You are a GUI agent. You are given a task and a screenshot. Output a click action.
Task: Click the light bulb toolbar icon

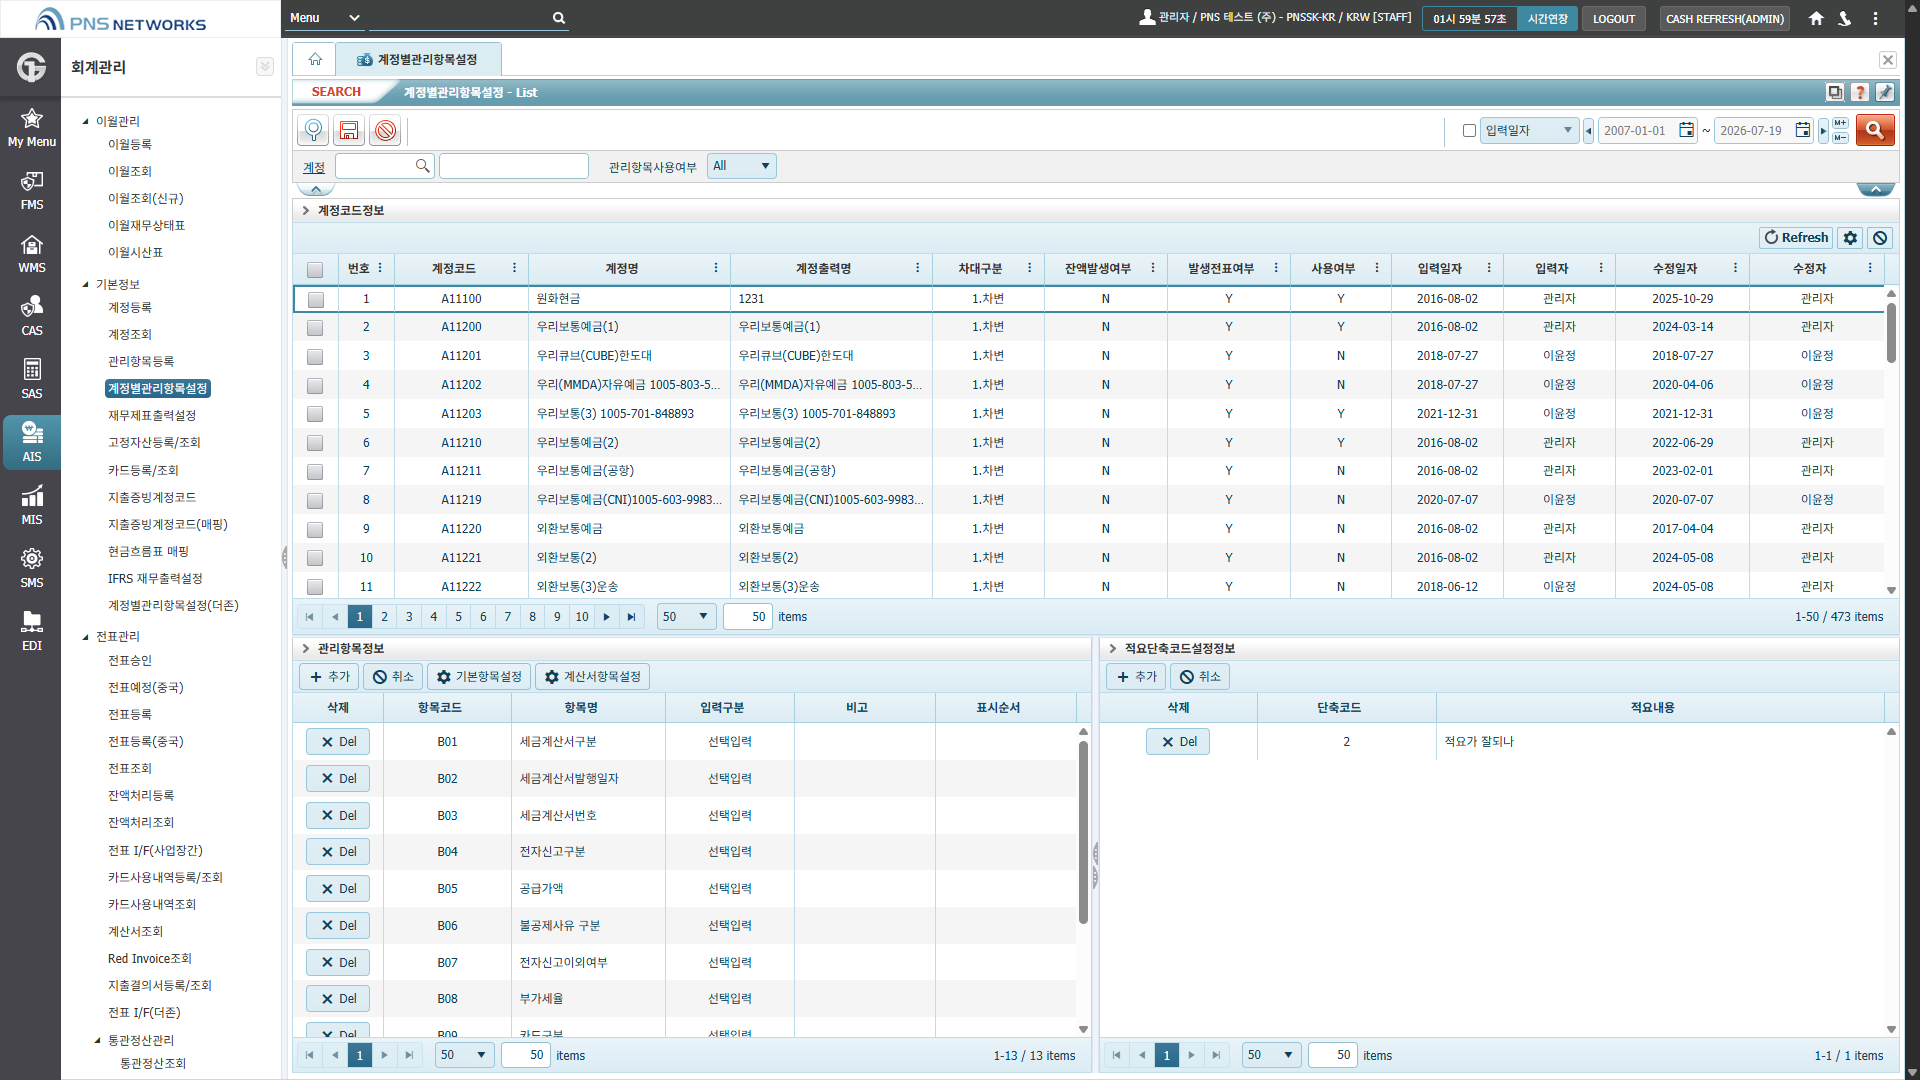click(x=313, y=130)
